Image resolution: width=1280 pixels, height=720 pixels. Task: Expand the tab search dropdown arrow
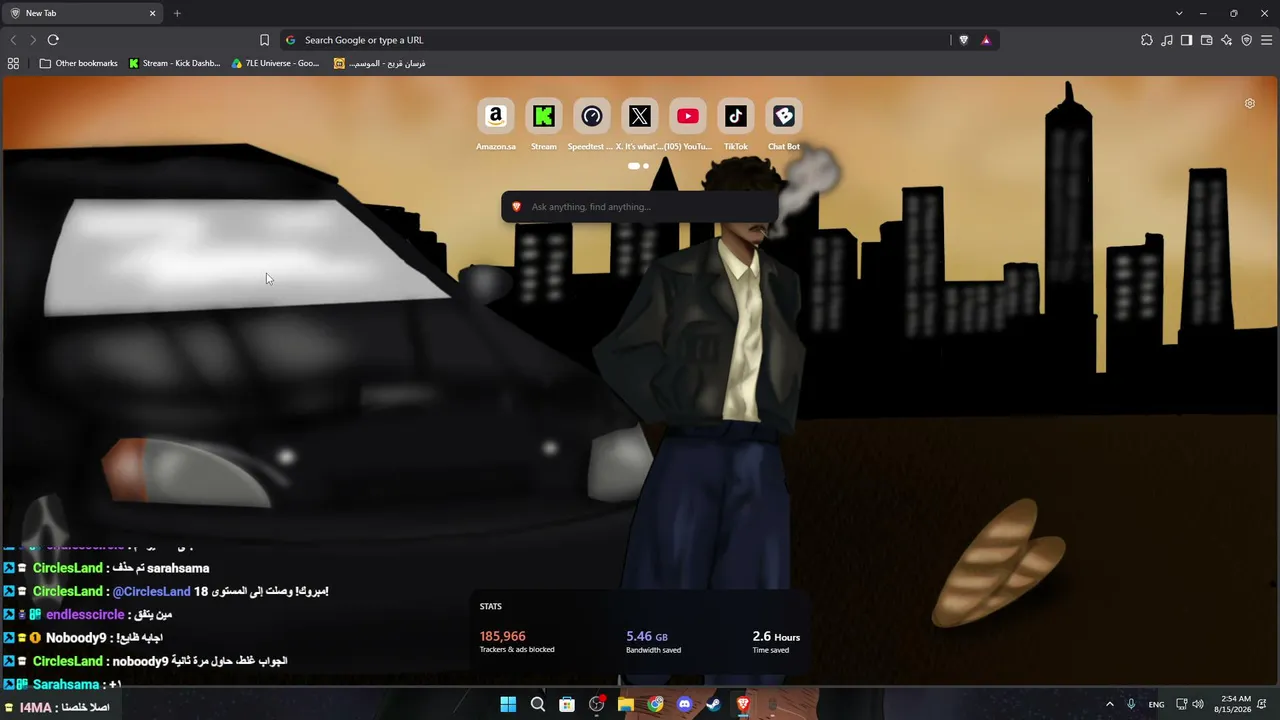(1179, 13)
